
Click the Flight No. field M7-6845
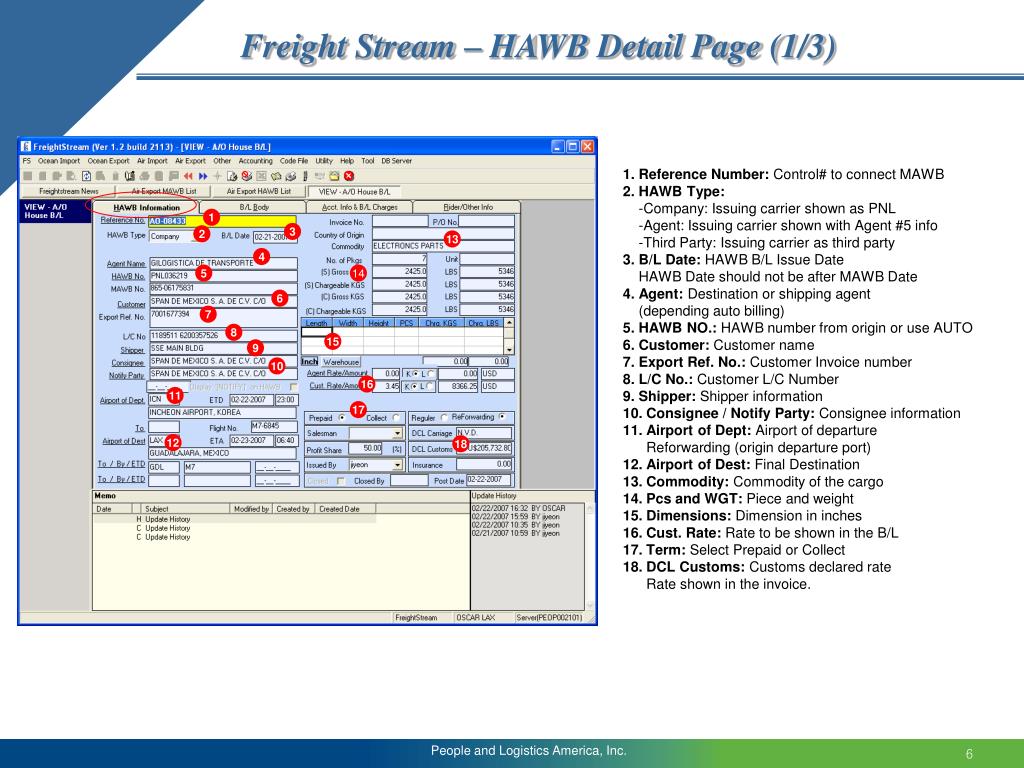click(x=274, y=426)
